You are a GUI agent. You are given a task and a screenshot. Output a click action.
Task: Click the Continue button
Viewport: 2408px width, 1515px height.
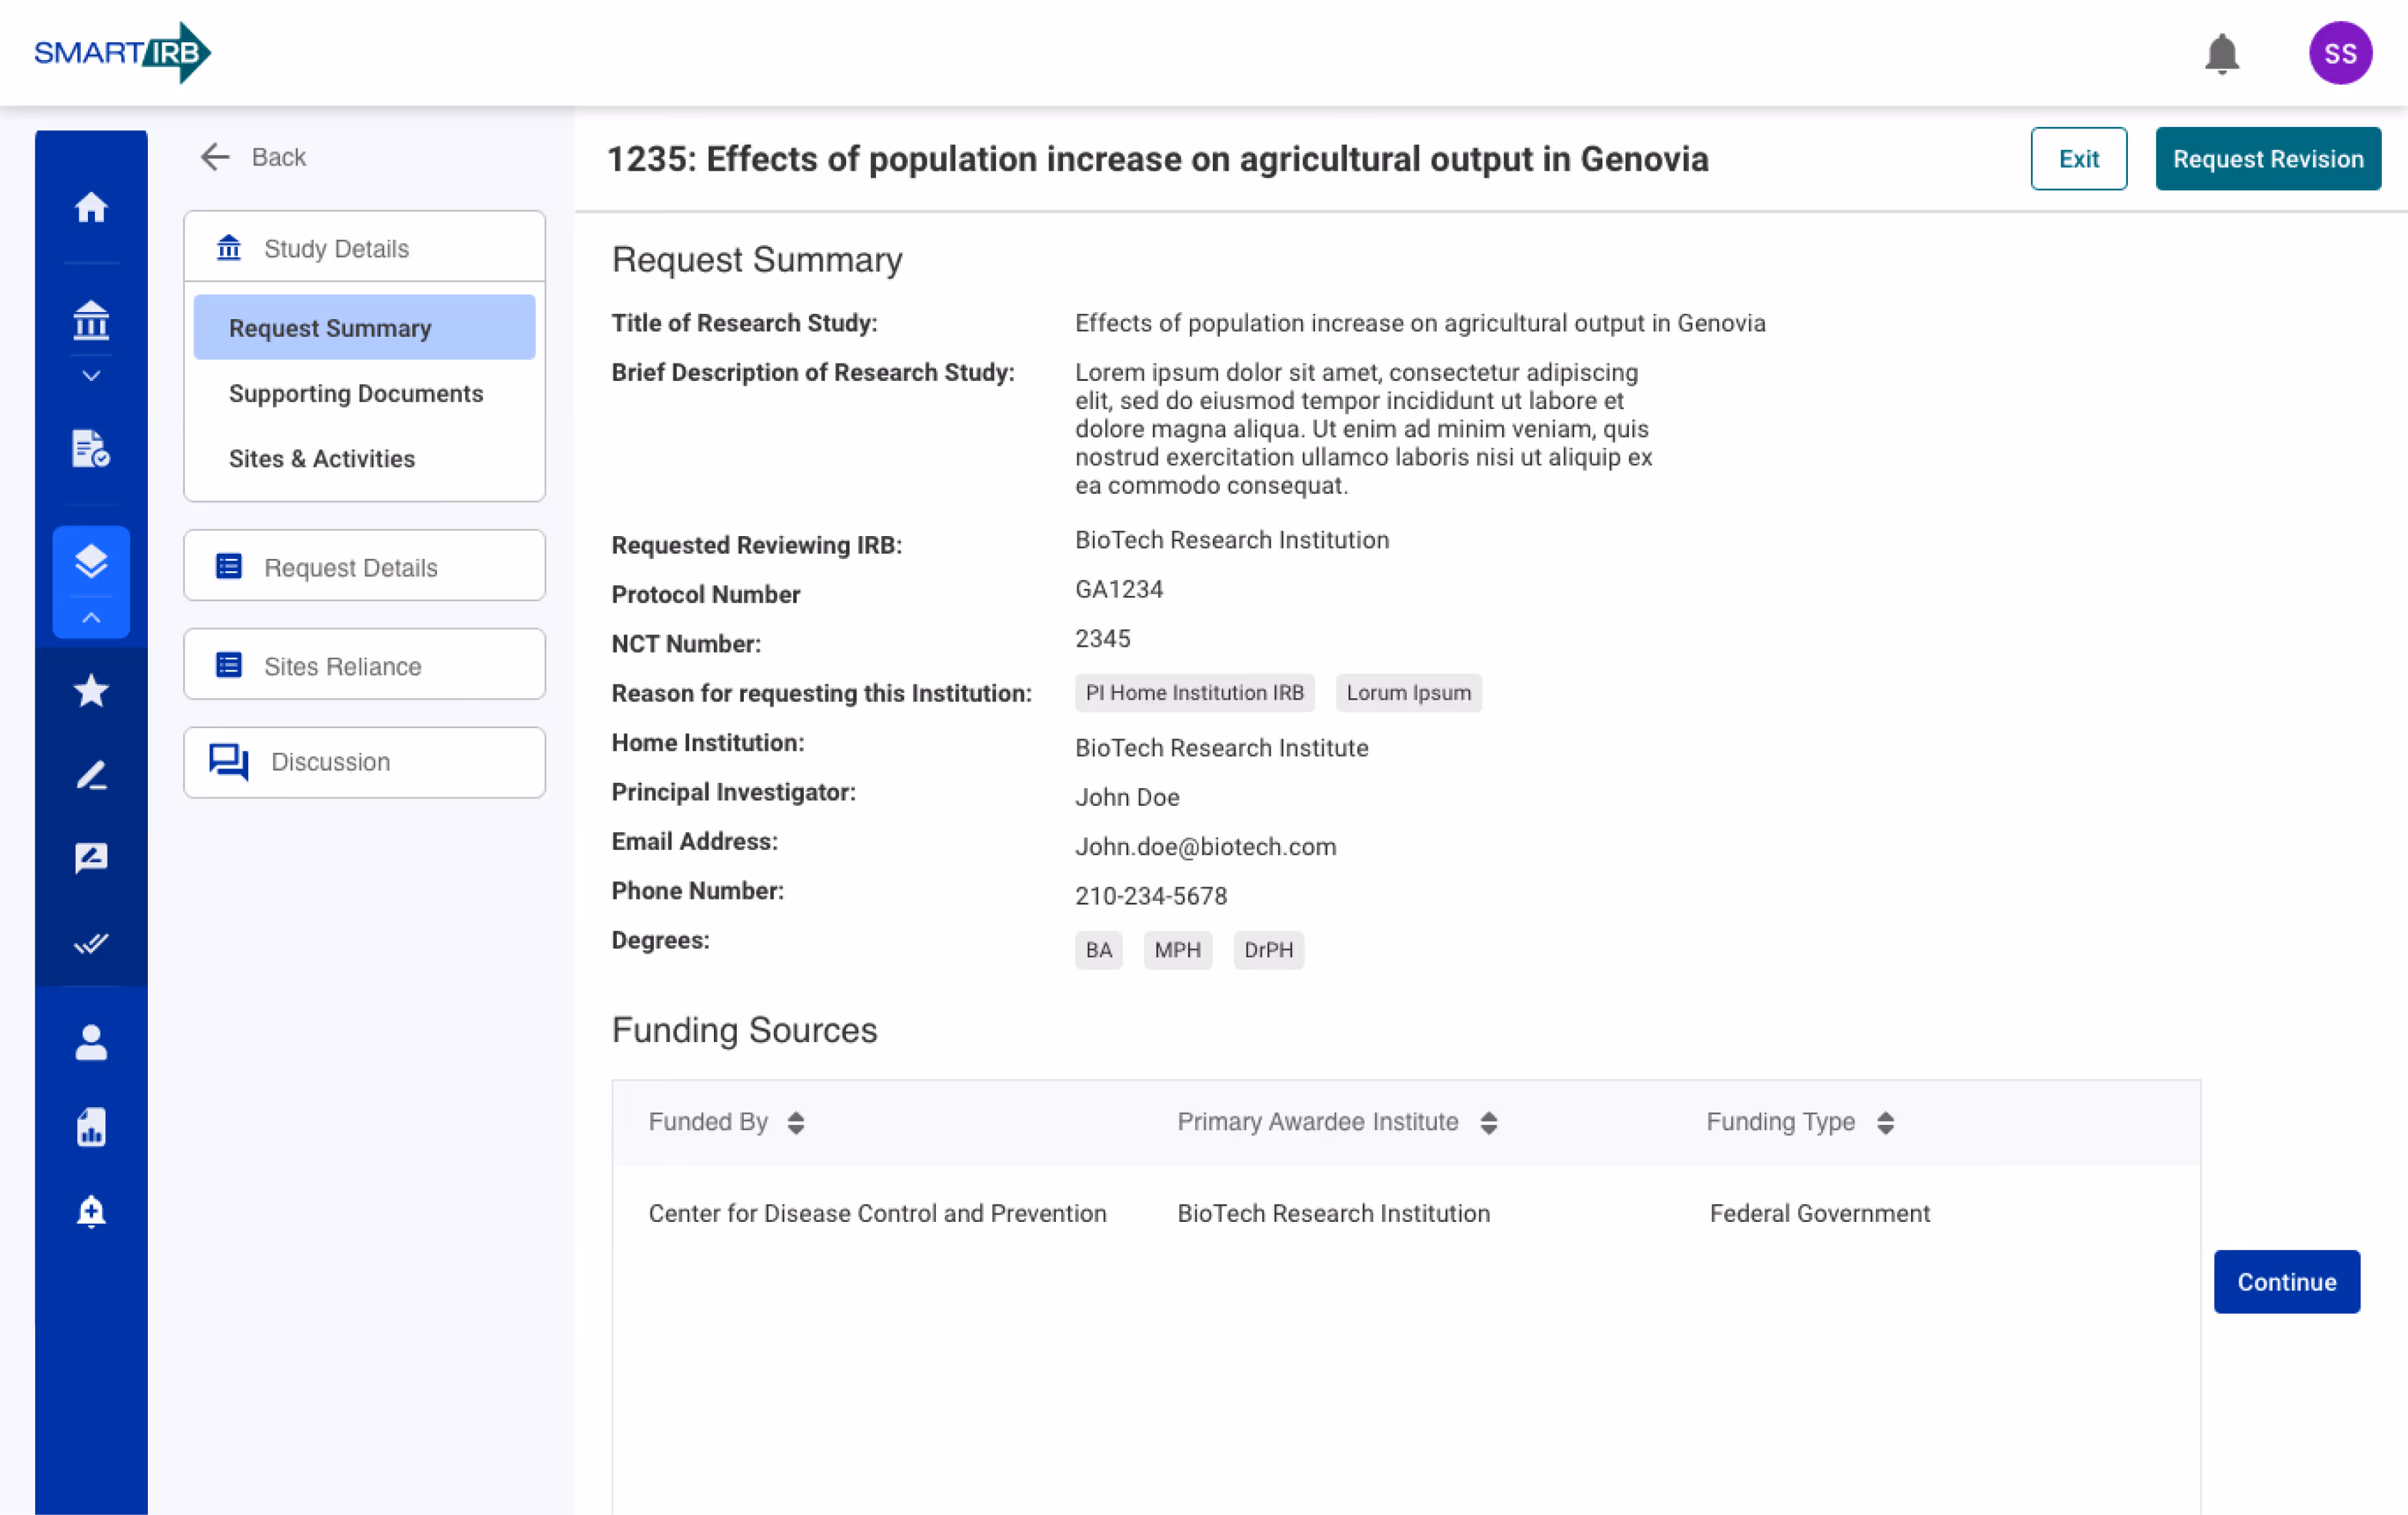pos(2286,1281)
